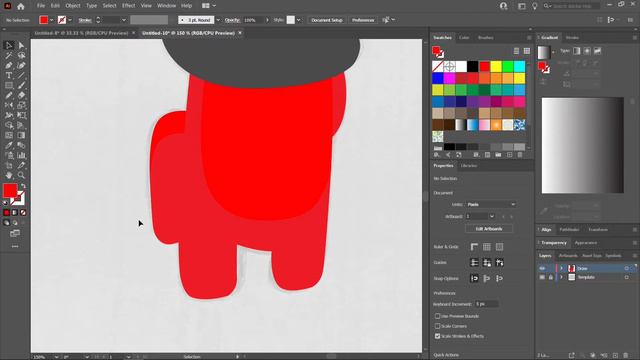The image size is (640, 360).
Task: Open the File menu
Action: tap(40, 6)
